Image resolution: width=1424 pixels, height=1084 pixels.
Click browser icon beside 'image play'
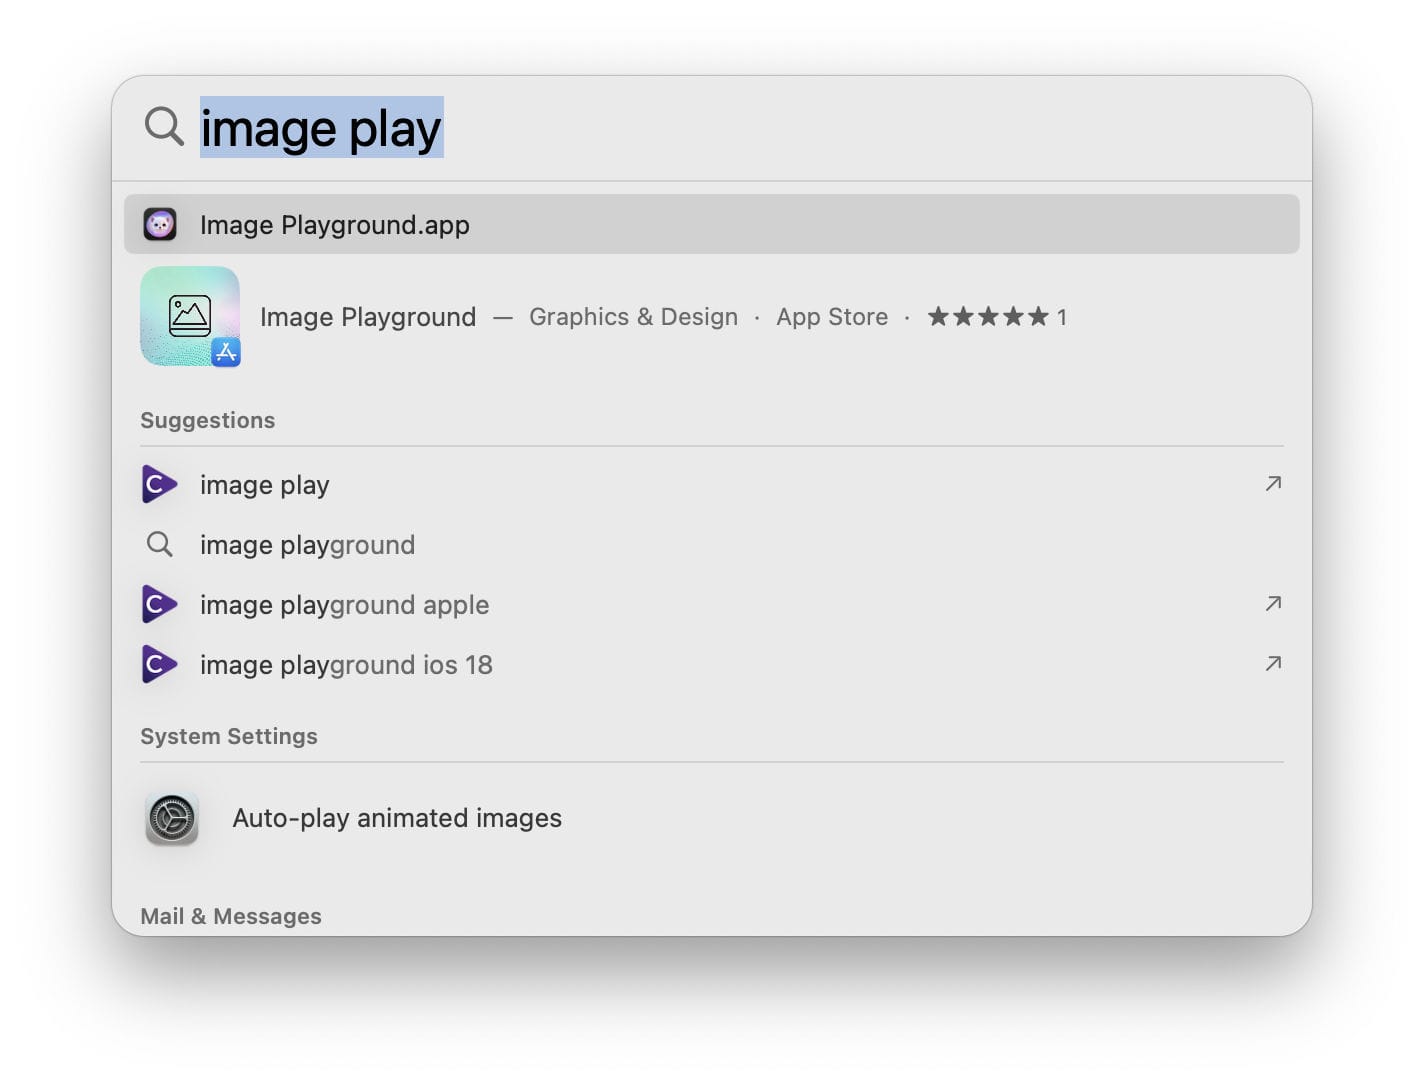coord(160,485)
